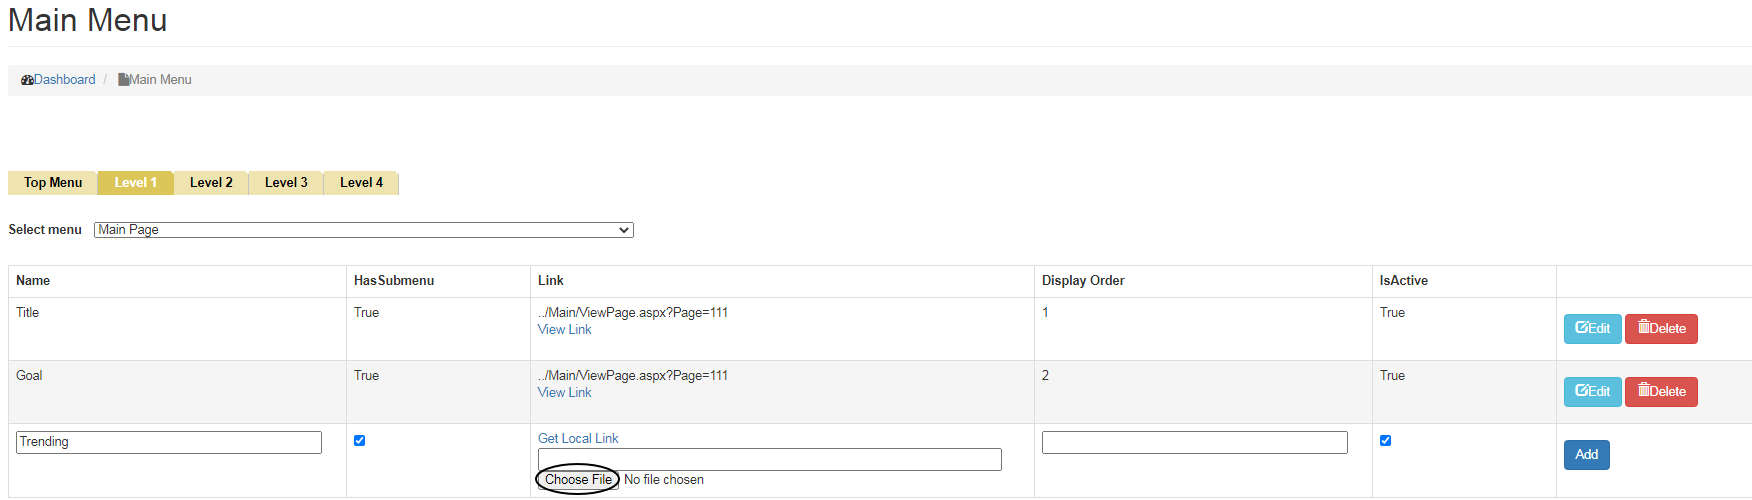The width and height of the screenshot is (1752, 500).
Task: Click the Dashboard icon in breadcrumb
Action: point(27,80)
